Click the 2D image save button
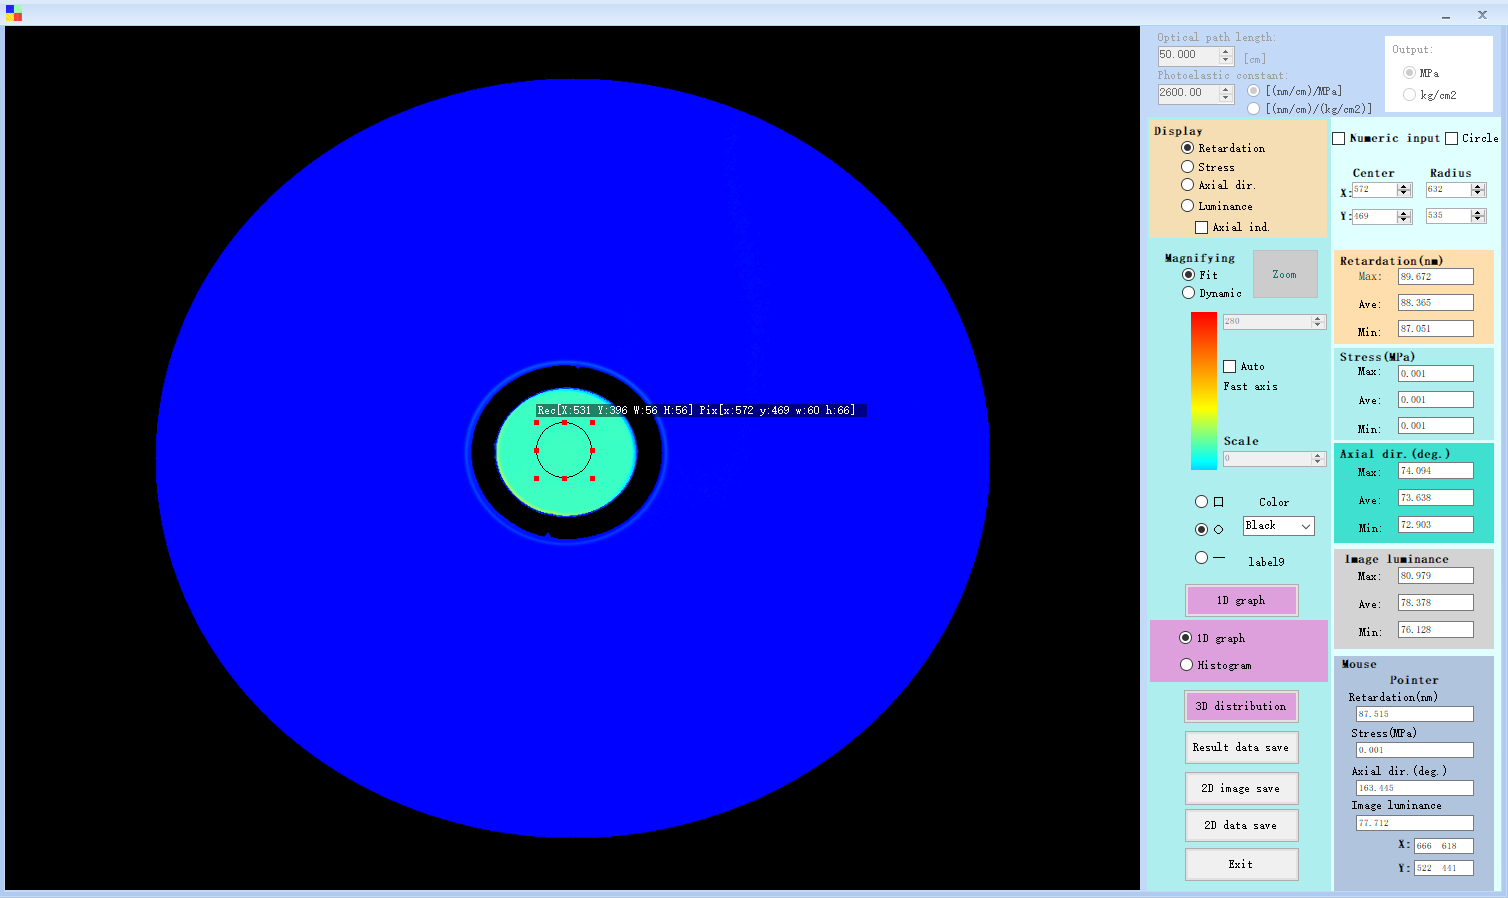The width and height of the screenshot is (1508, 898). [x=1241, y=788]
